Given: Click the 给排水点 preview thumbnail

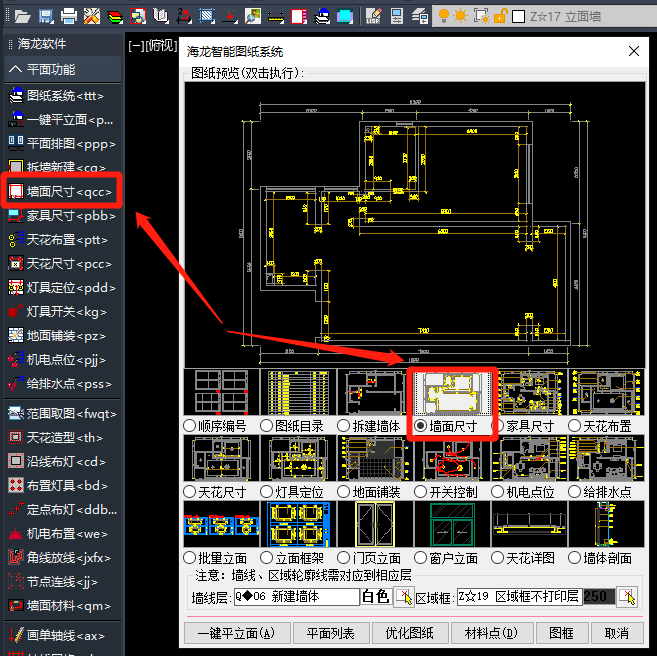Looking at the screenshot, I should pyautogui.click(x=601, y=459).
